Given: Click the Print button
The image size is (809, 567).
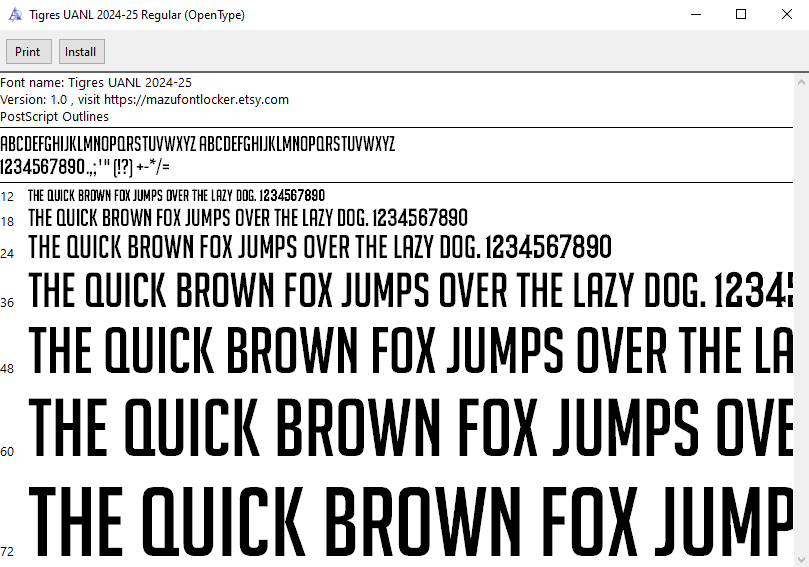Looking at the screenshot, I should point(28,52).
